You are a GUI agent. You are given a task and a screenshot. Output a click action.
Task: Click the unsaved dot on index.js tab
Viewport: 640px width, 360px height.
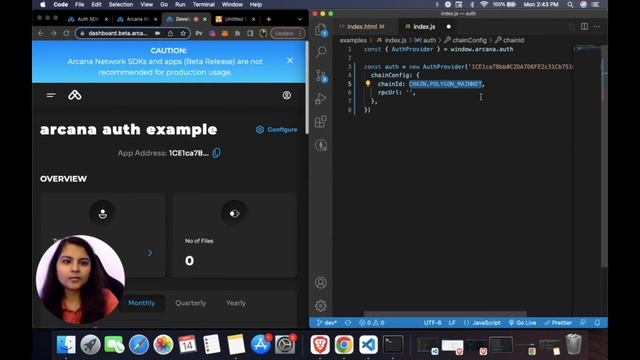click(449, 27)
